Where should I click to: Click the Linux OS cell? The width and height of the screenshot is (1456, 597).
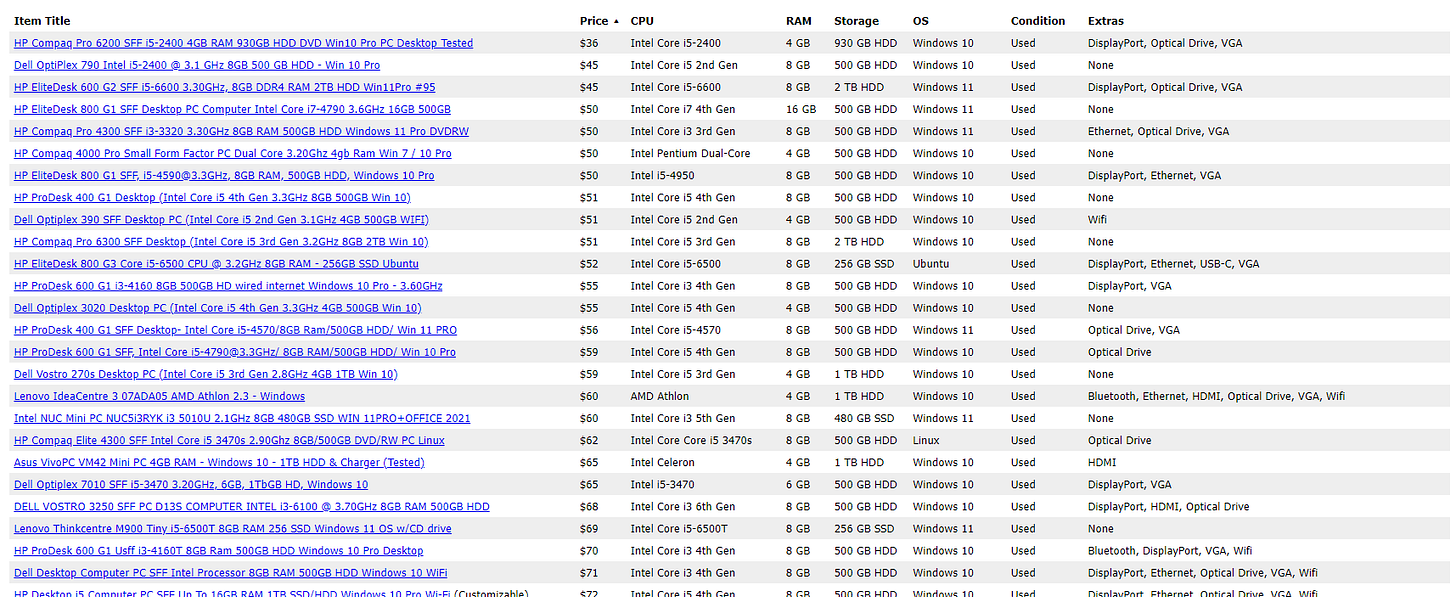click(926, 440)
